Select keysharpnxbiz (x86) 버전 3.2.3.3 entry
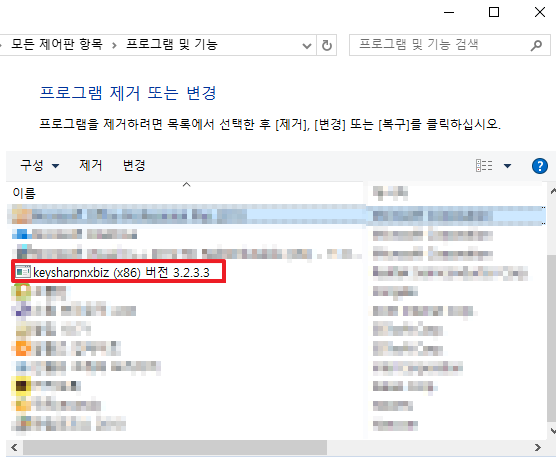 118,272
